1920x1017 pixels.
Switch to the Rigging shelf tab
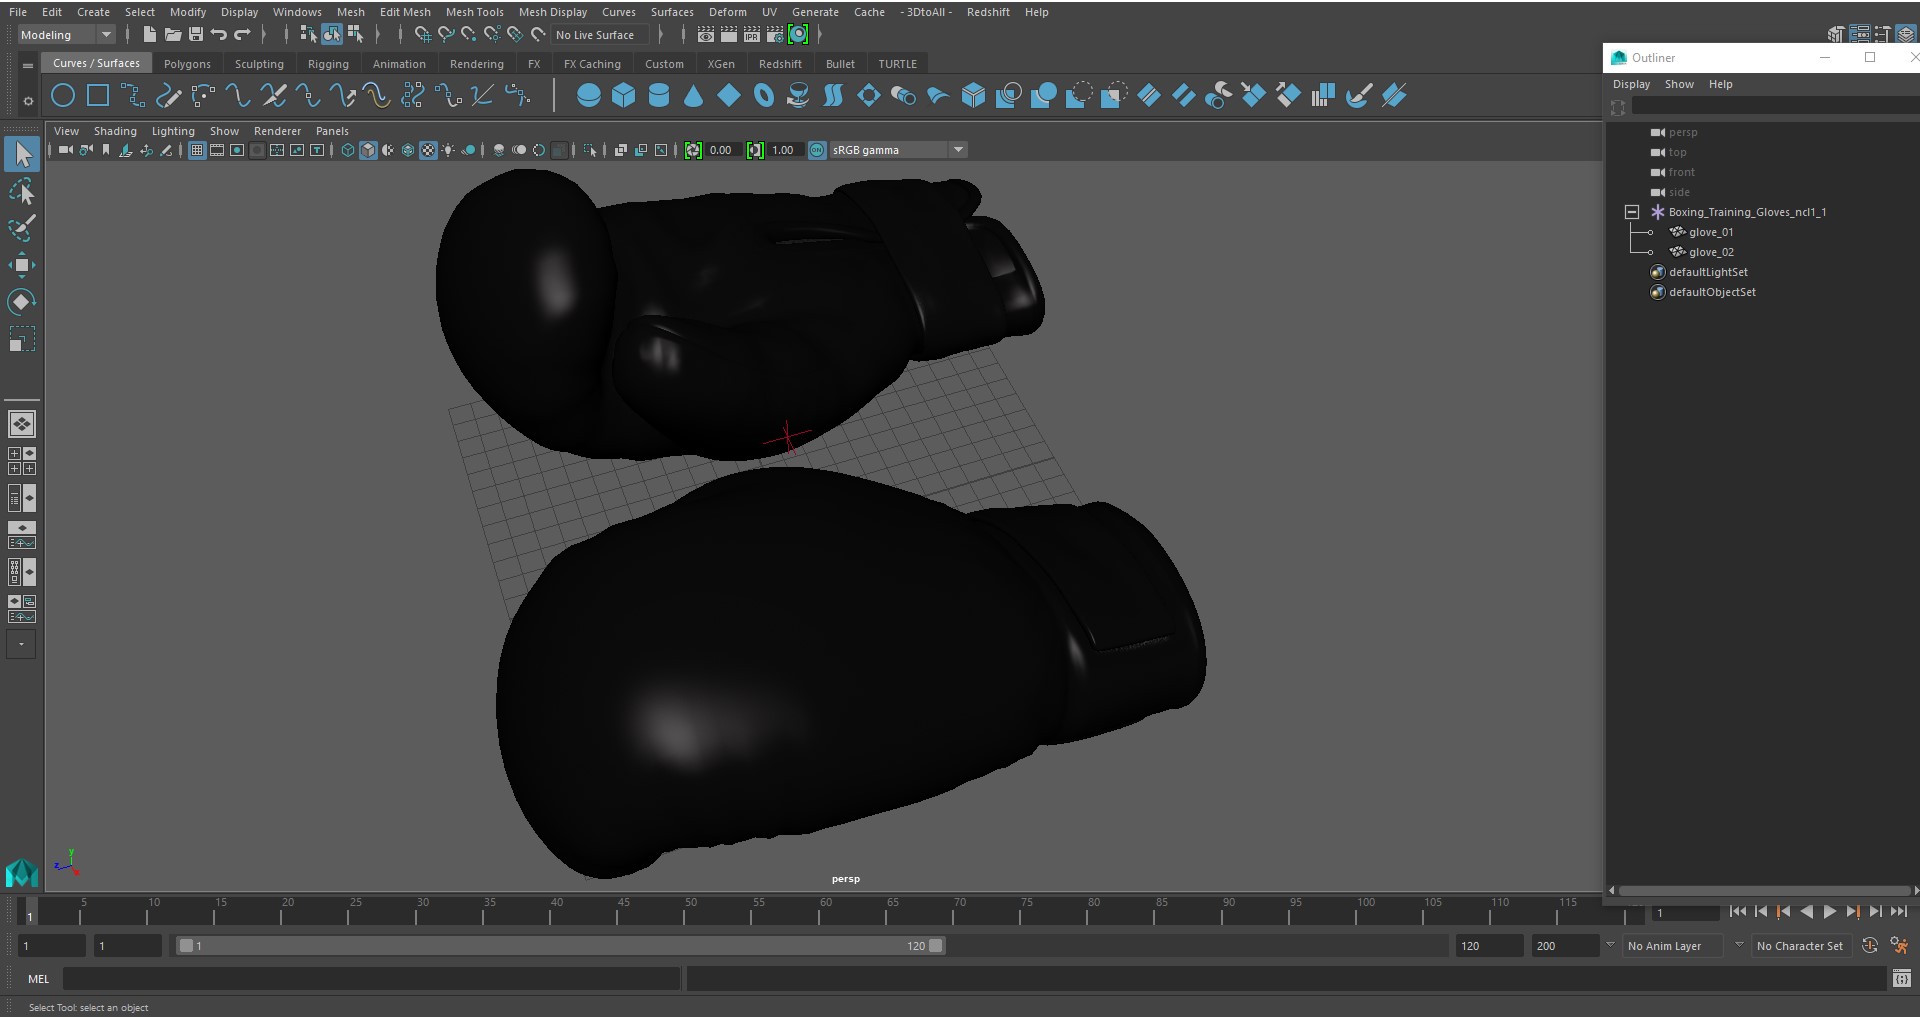click(328, 63)
